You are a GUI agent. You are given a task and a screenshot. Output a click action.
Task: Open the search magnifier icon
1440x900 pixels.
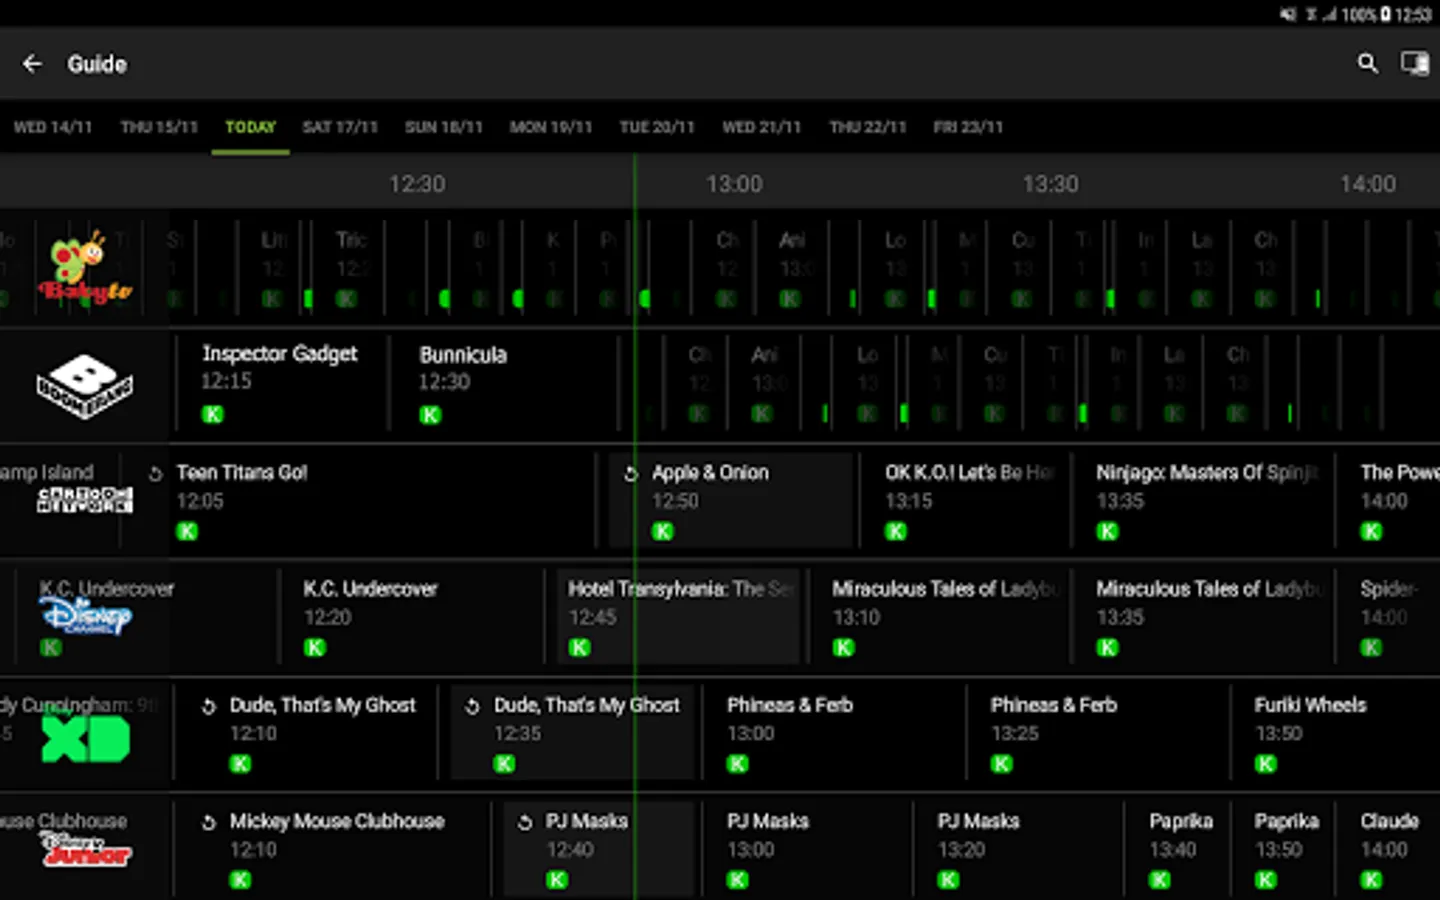[1367, 64]
